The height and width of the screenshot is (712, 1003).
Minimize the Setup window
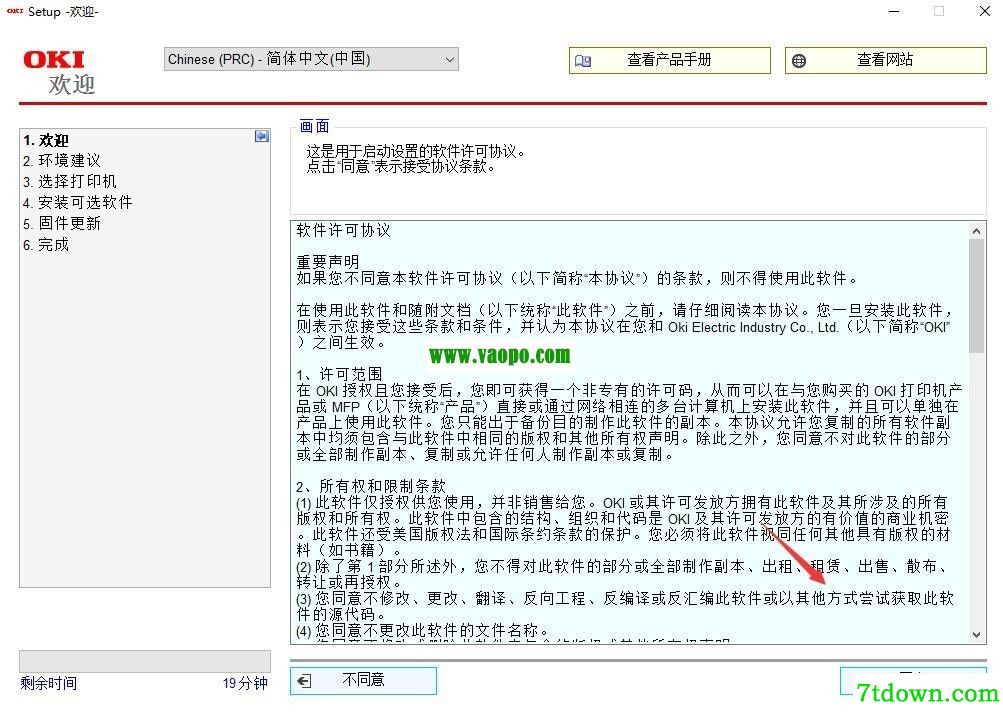click(894, 12)
